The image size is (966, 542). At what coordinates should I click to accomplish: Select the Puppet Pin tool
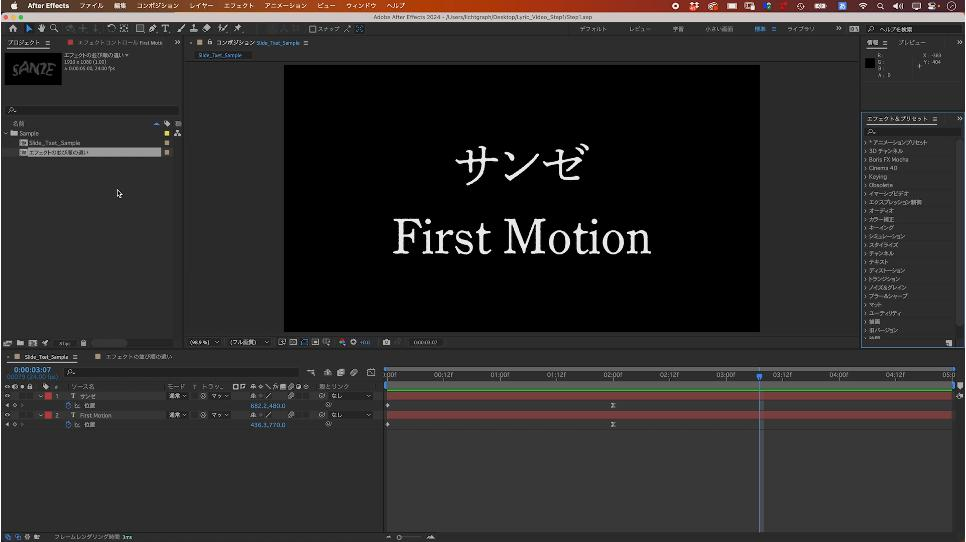coord(238,28)
